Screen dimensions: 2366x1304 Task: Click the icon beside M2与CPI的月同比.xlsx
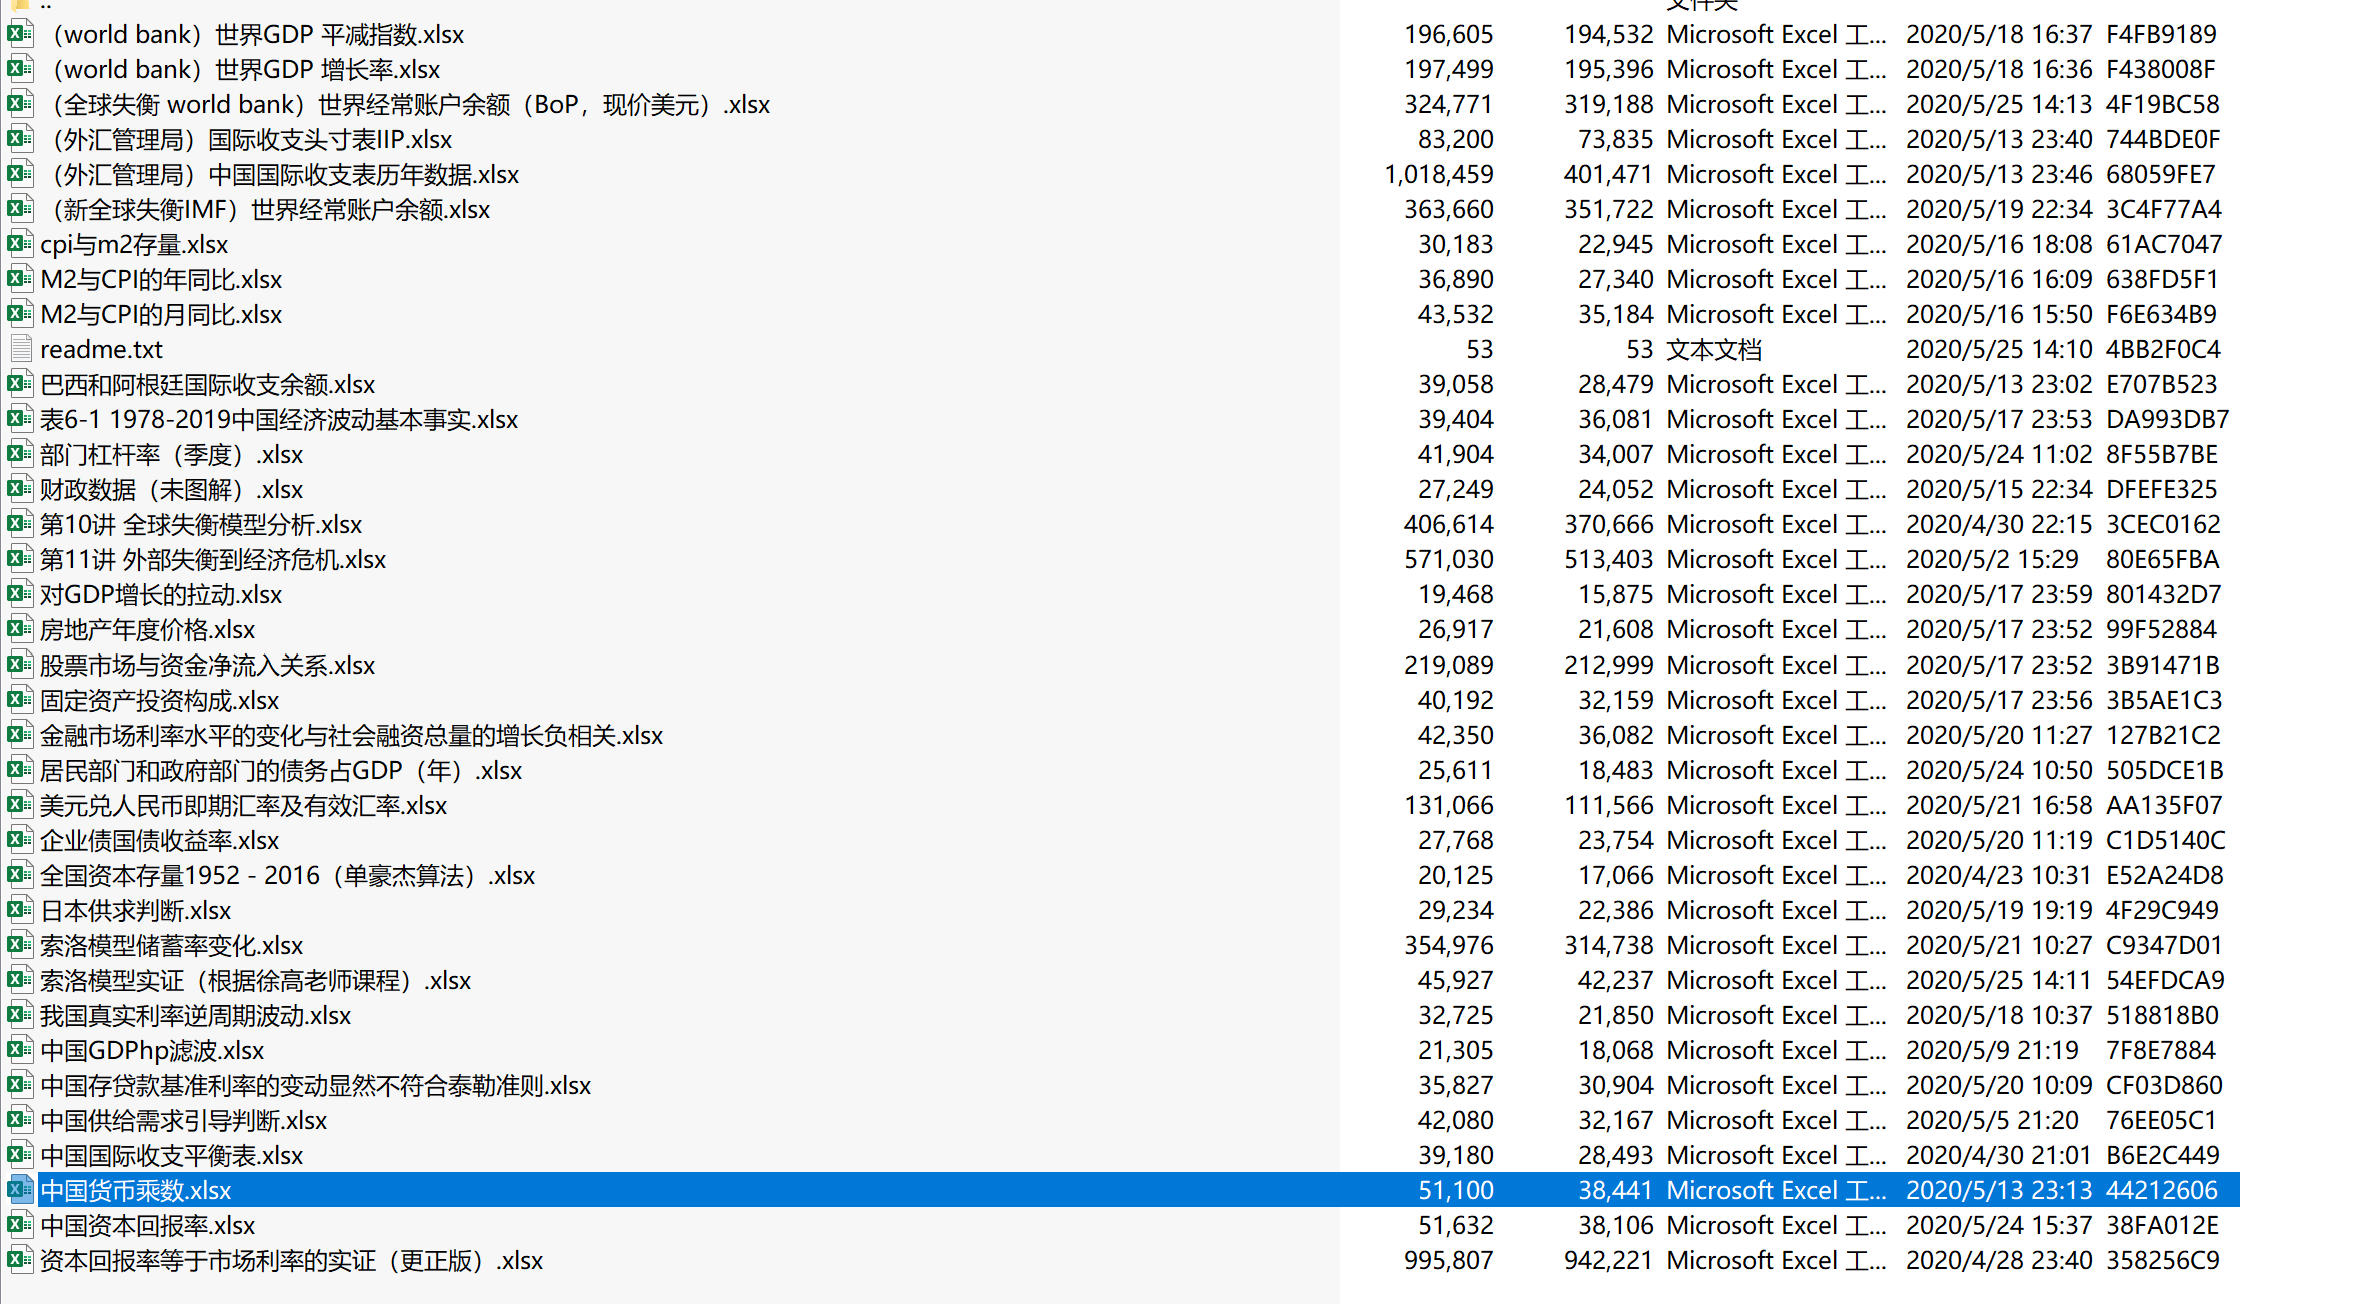(x=20, y=314)
